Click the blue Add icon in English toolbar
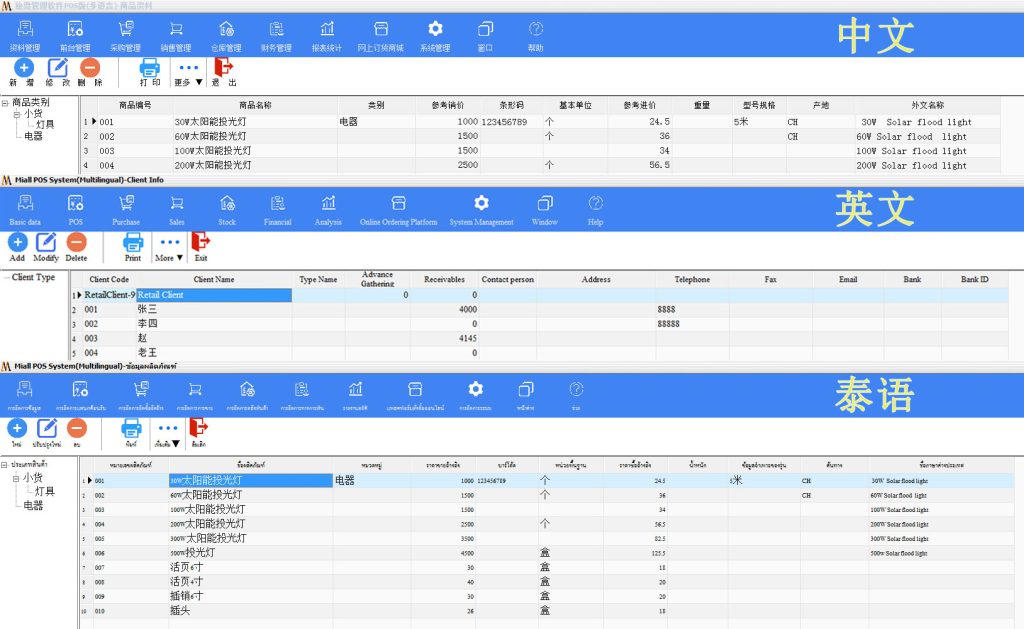The width and height of the screenshot is (1024, 629). coord(18,242)
